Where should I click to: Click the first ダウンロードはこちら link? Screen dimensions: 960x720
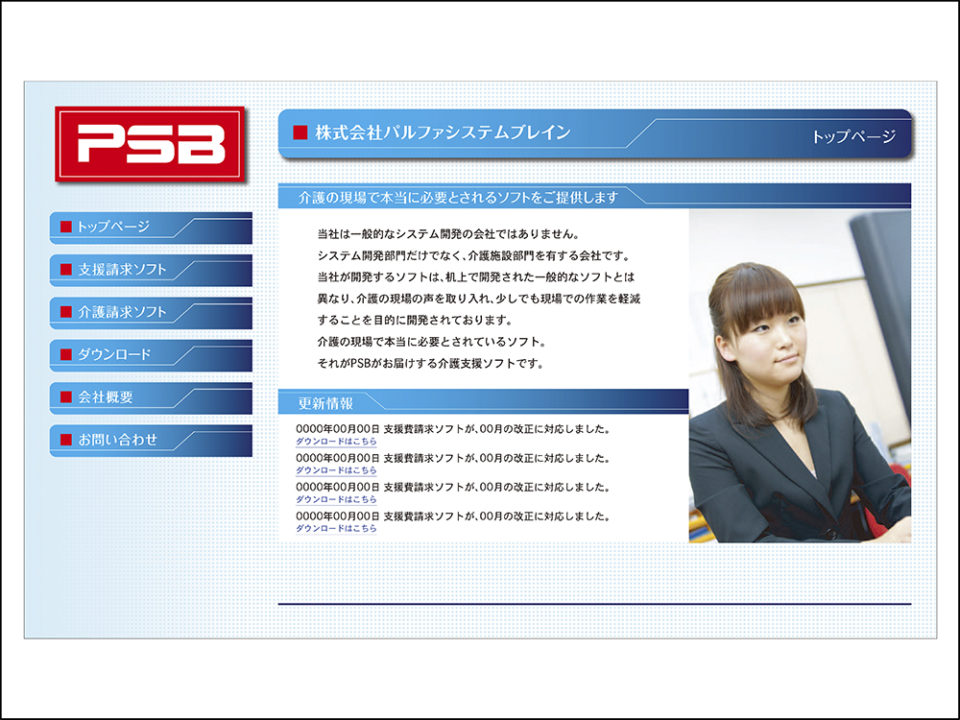336,441
